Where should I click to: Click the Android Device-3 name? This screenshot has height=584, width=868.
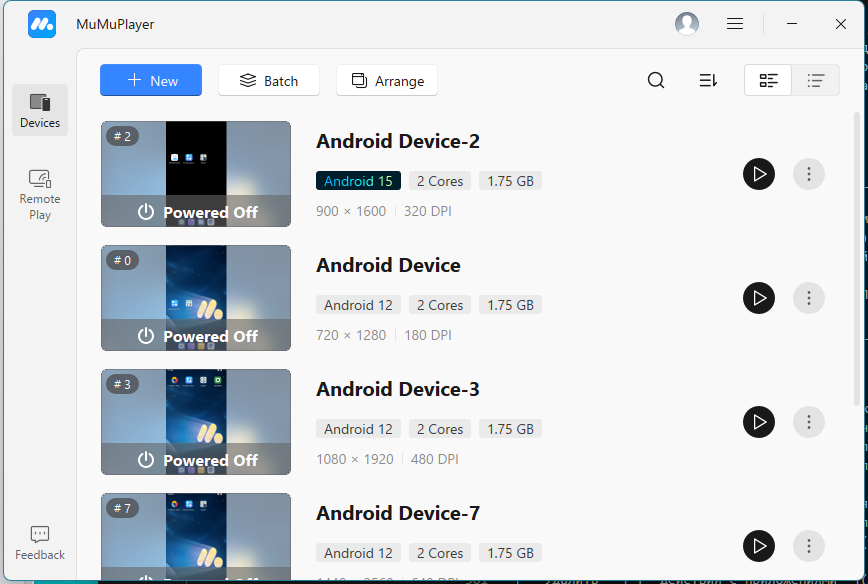click(x=397, y=389)
